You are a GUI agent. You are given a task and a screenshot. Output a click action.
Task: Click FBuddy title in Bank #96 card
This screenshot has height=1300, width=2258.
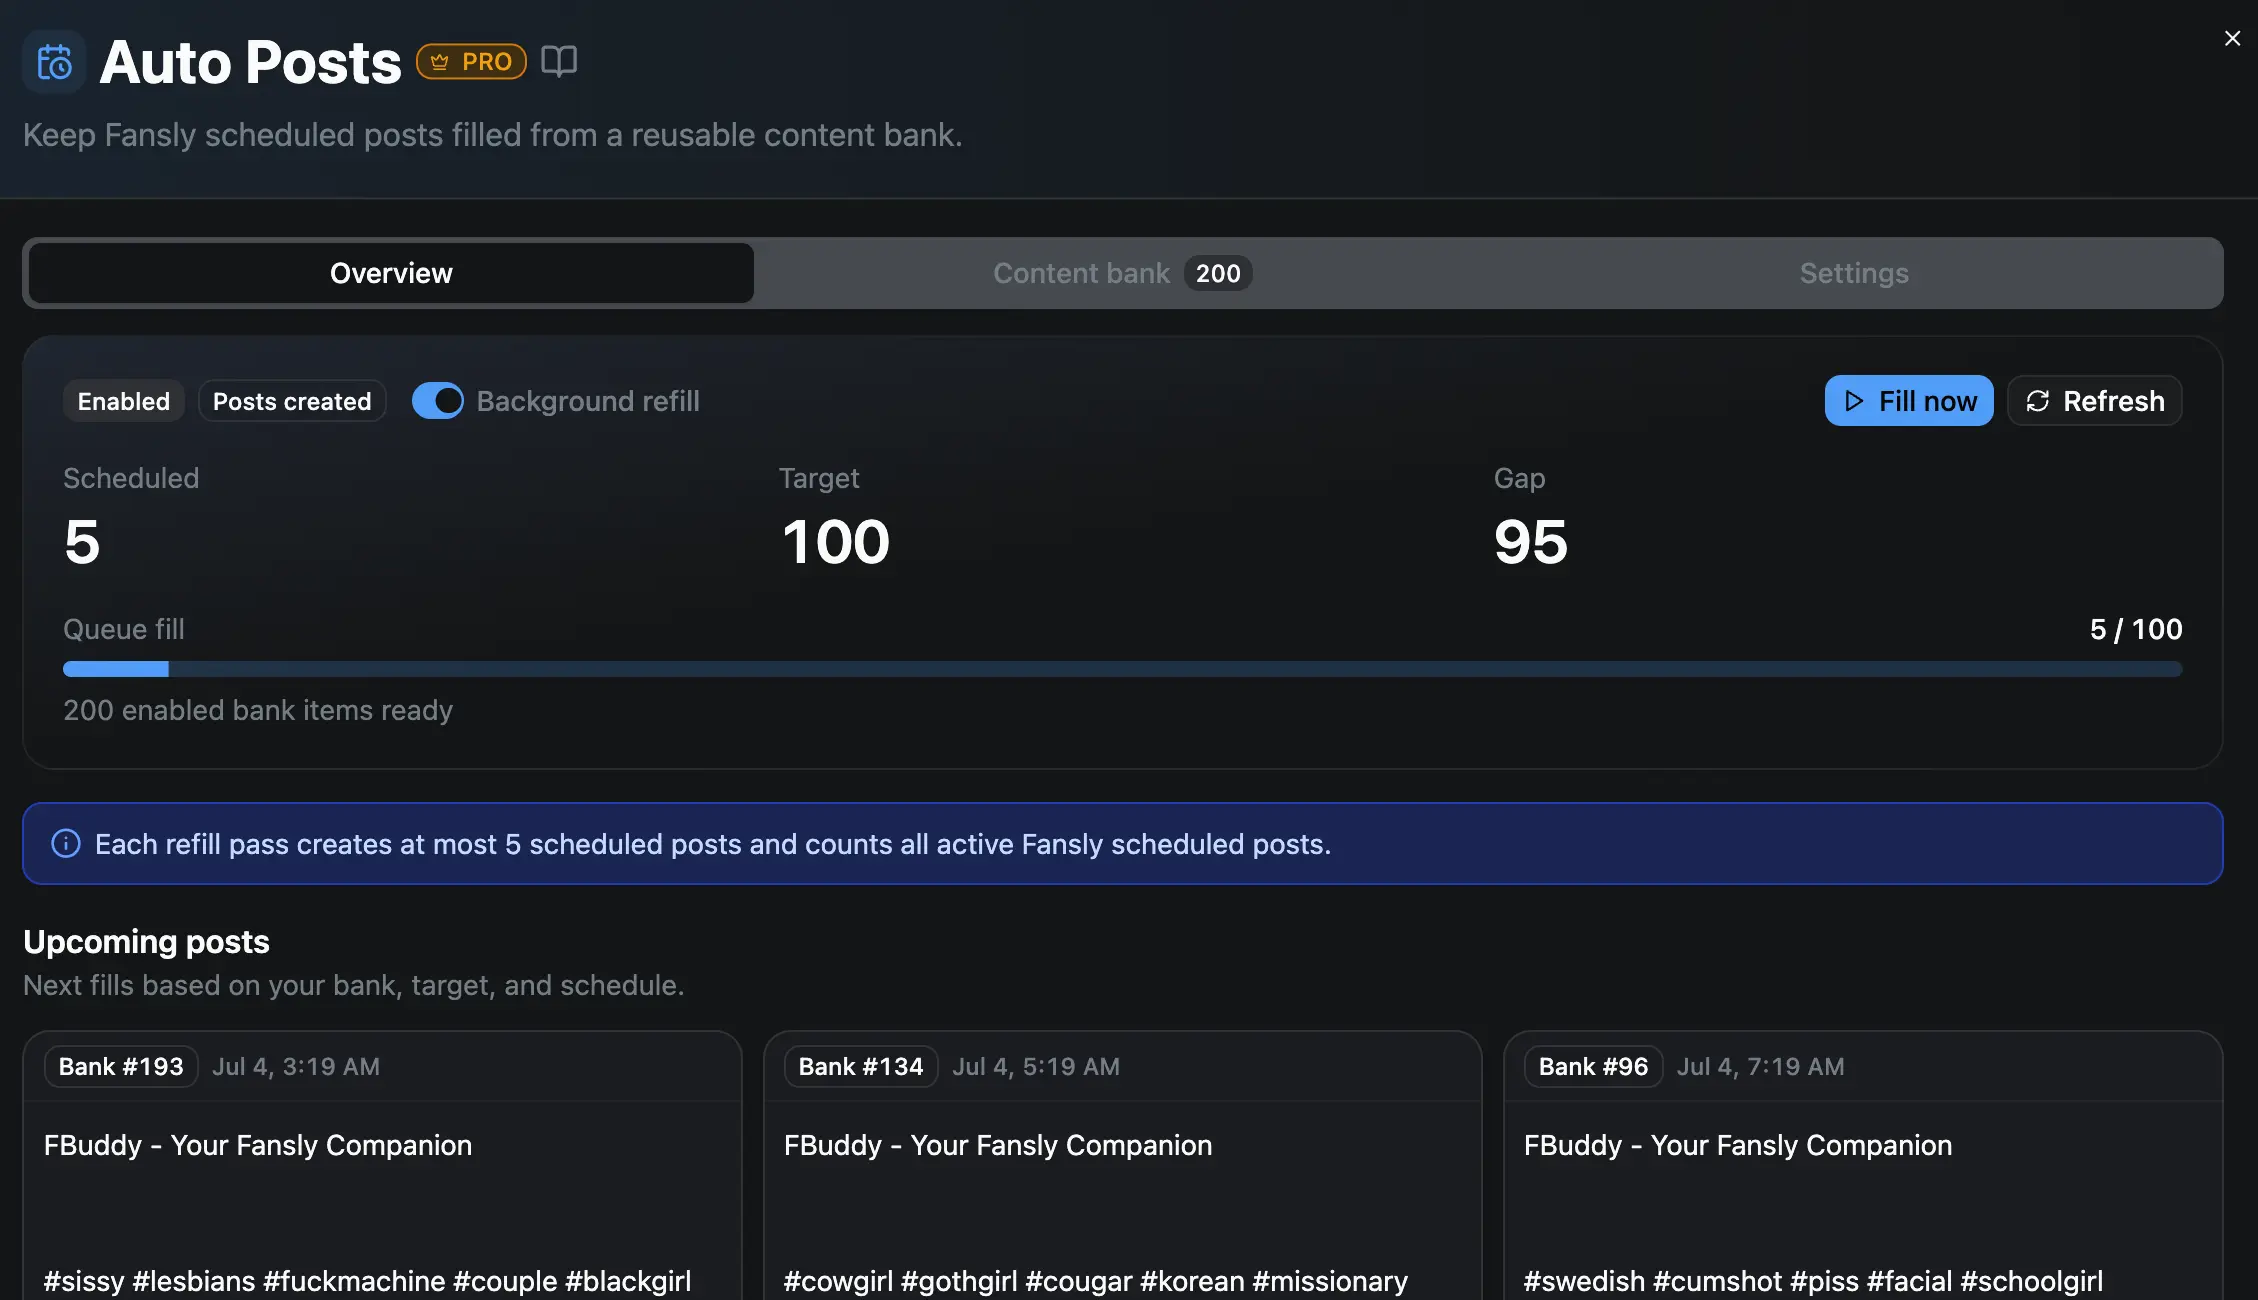point(1738,1145)
